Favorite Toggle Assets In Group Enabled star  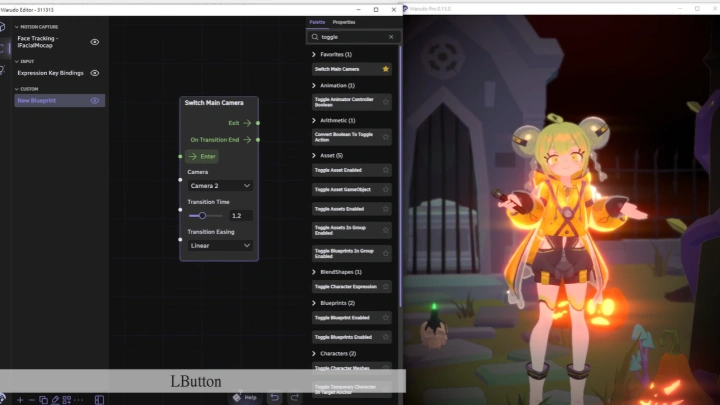click(386, 230)
